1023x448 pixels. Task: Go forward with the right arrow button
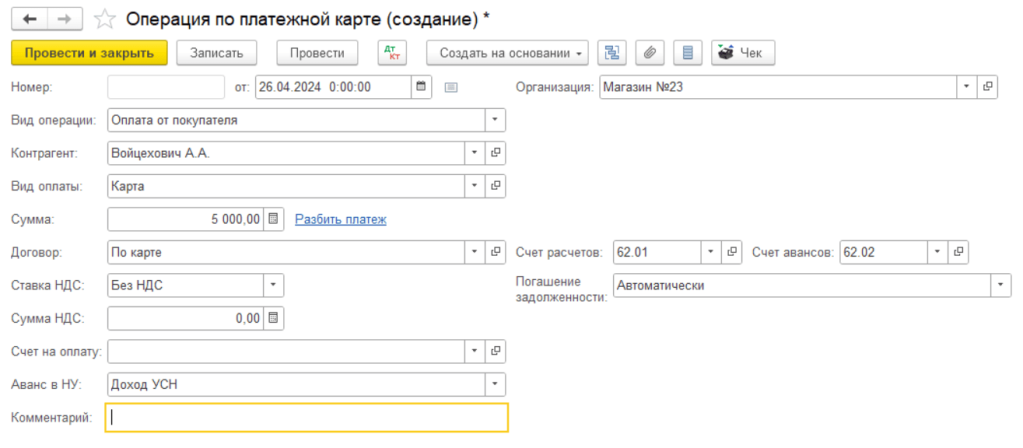pos(65,20)
